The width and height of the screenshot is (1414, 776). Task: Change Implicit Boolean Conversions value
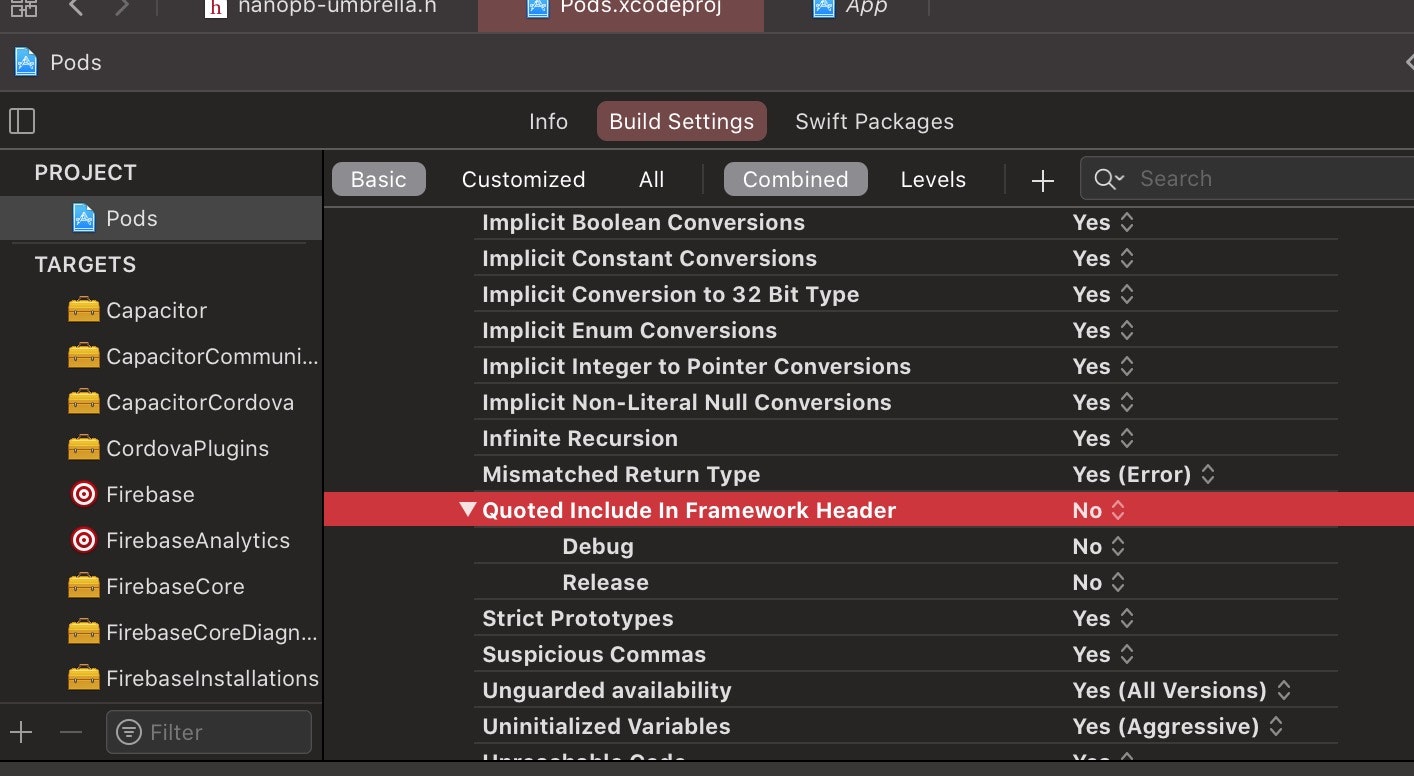[1103, 222]
